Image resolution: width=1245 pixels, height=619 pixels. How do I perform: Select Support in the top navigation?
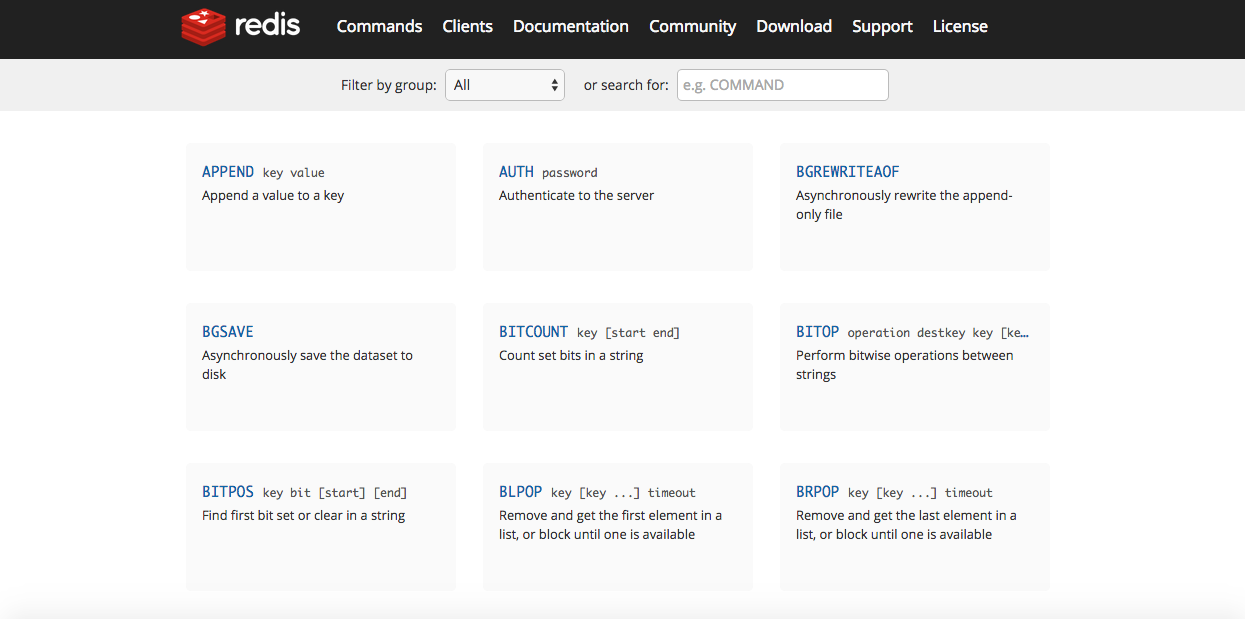pos(882,27)
